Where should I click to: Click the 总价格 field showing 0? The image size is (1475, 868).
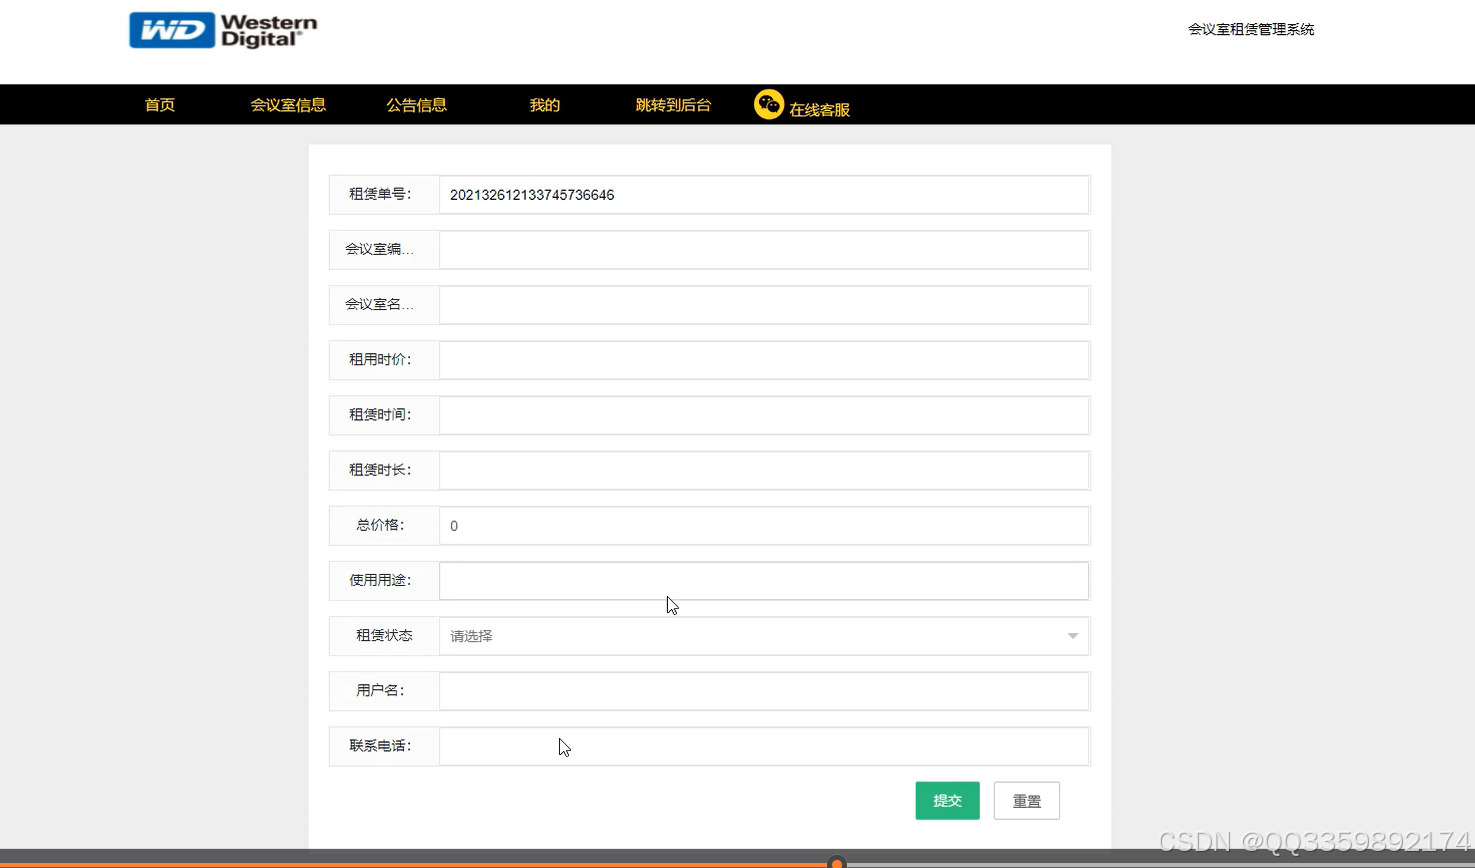point(764,526)
